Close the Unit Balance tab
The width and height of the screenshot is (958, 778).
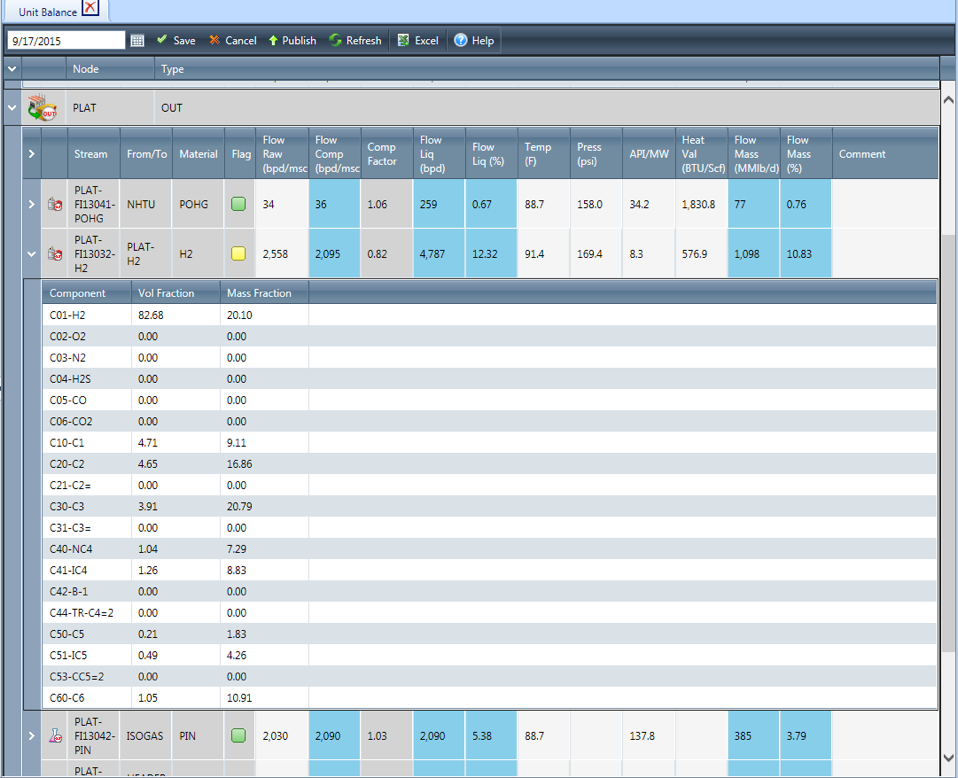(91, 8)
